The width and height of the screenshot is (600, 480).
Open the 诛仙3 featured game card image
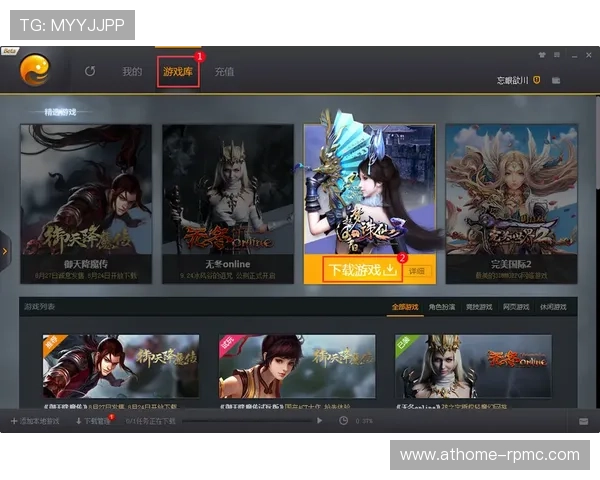click(370, 189)
